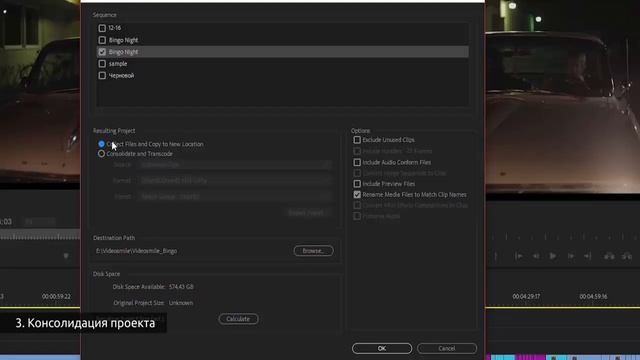Click the 574.43 GB disk space value
Screen dimensions: 640x360
click(x=181, y=287)
